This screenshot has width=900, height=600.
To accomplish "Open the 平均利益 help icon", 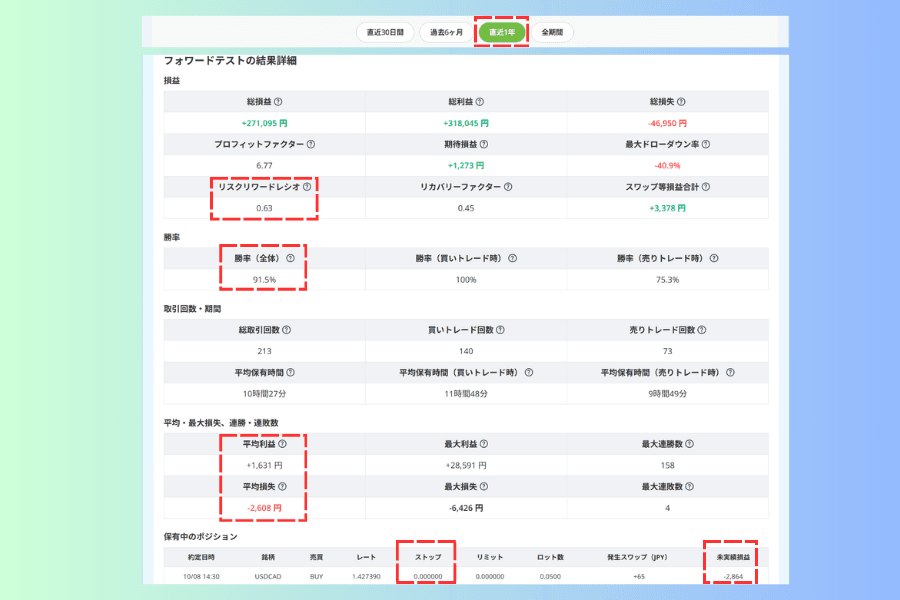I will (282, 444).
